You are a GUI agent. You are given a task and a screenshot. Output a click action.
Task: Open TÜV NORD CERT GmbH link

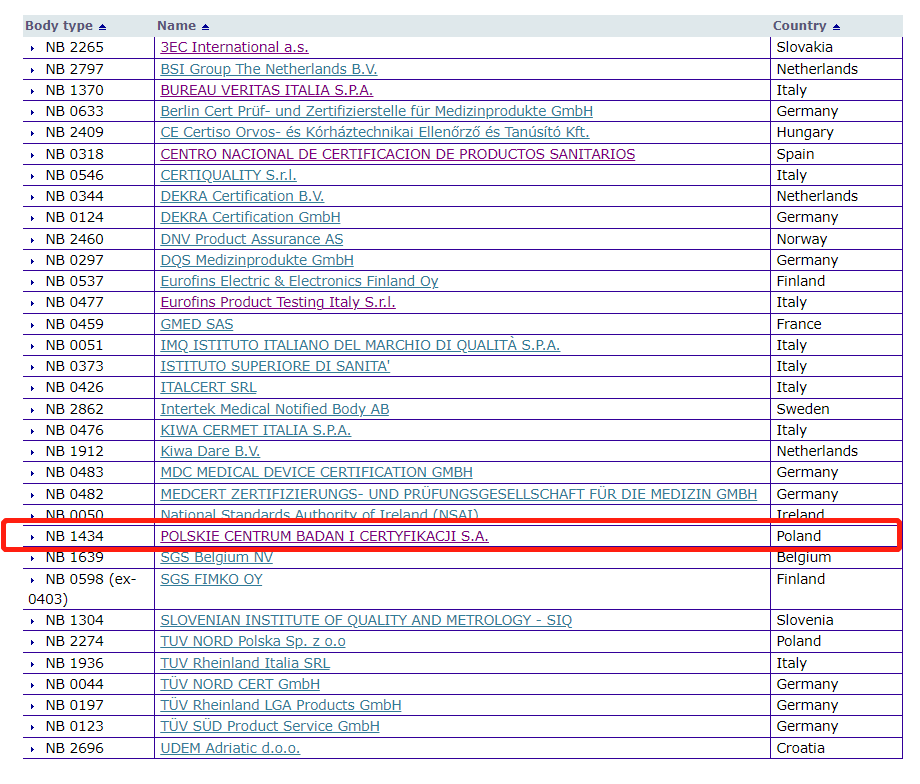[x=240, y=684]
